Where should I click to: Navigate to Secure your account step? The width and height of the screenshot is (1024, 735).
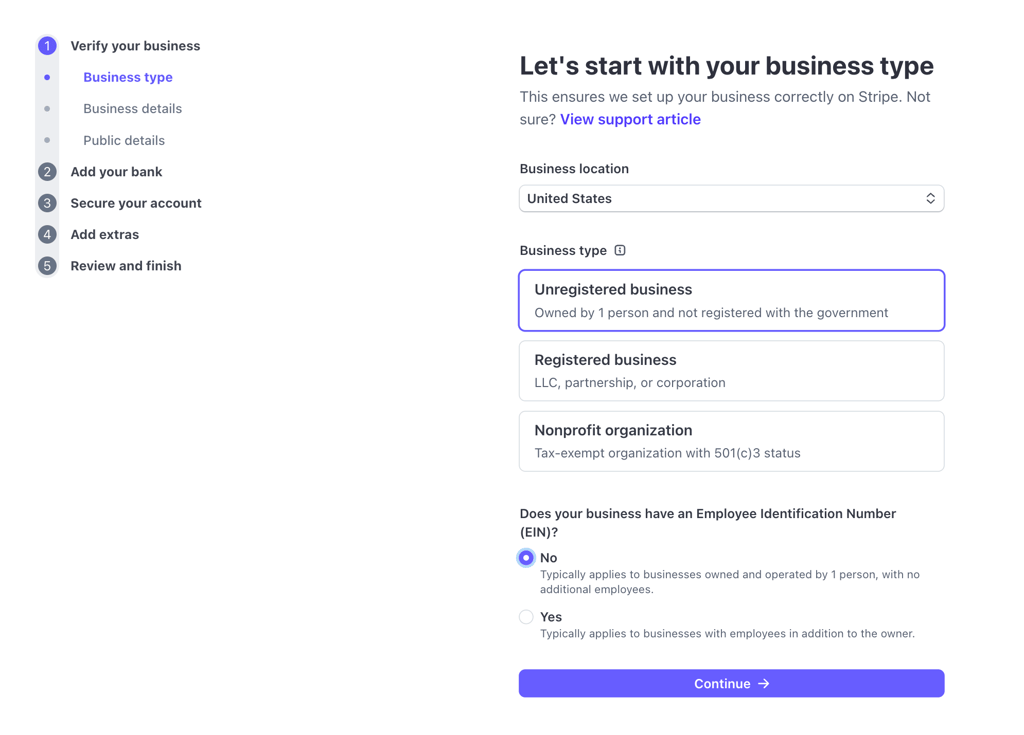[136, 203]
